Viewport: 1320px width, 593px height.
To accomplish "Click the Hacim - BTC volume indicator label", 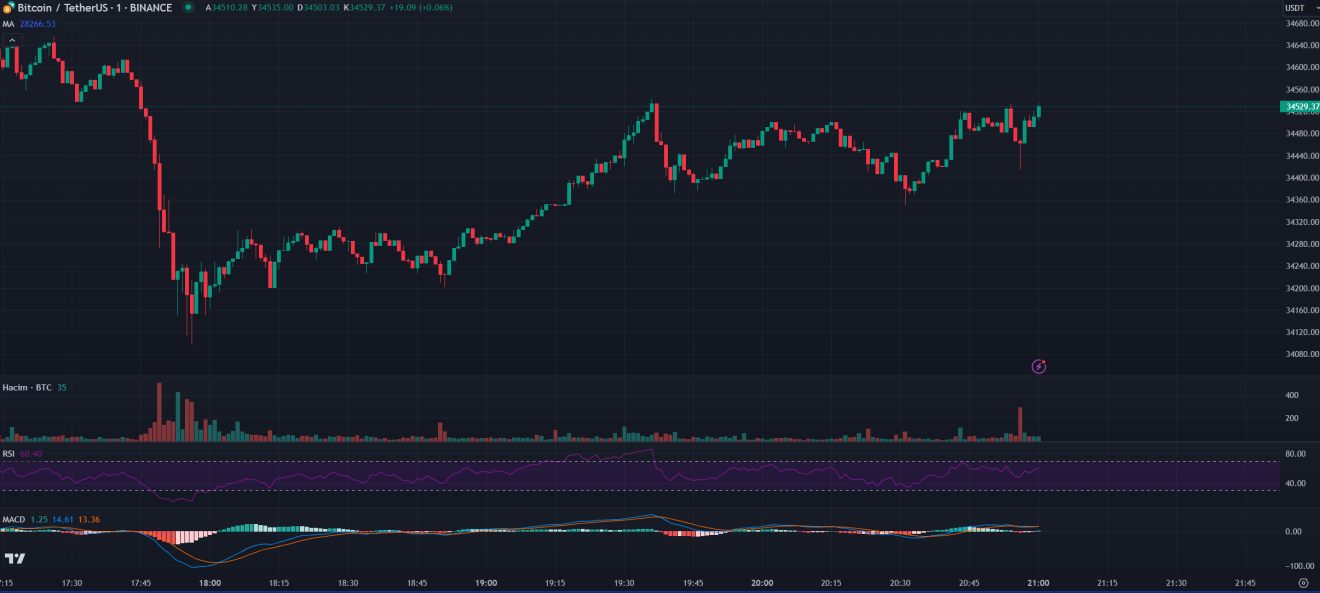I will click(27, 387).
